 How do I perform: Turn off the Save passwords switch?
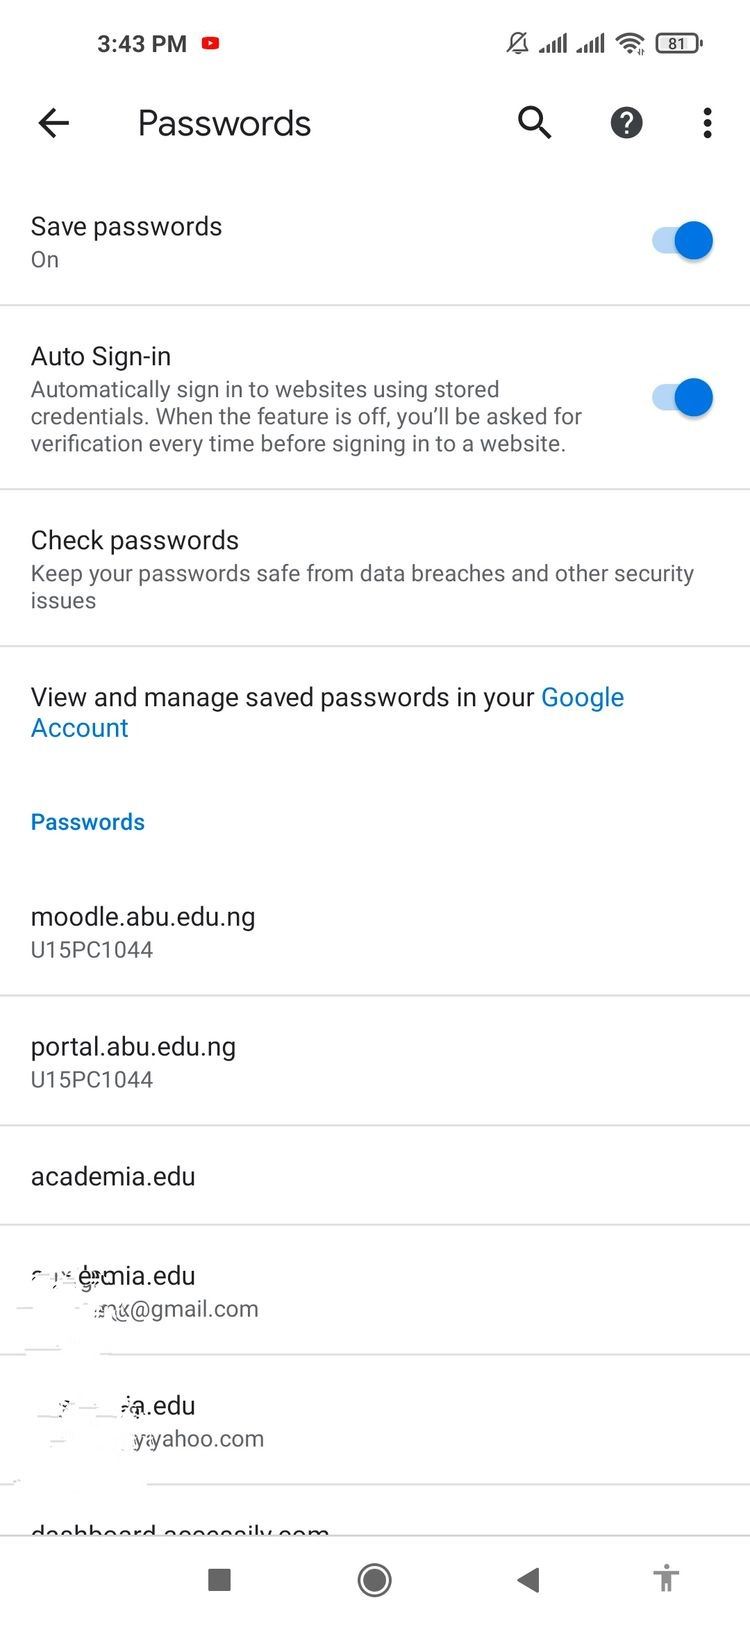[683, 241]
